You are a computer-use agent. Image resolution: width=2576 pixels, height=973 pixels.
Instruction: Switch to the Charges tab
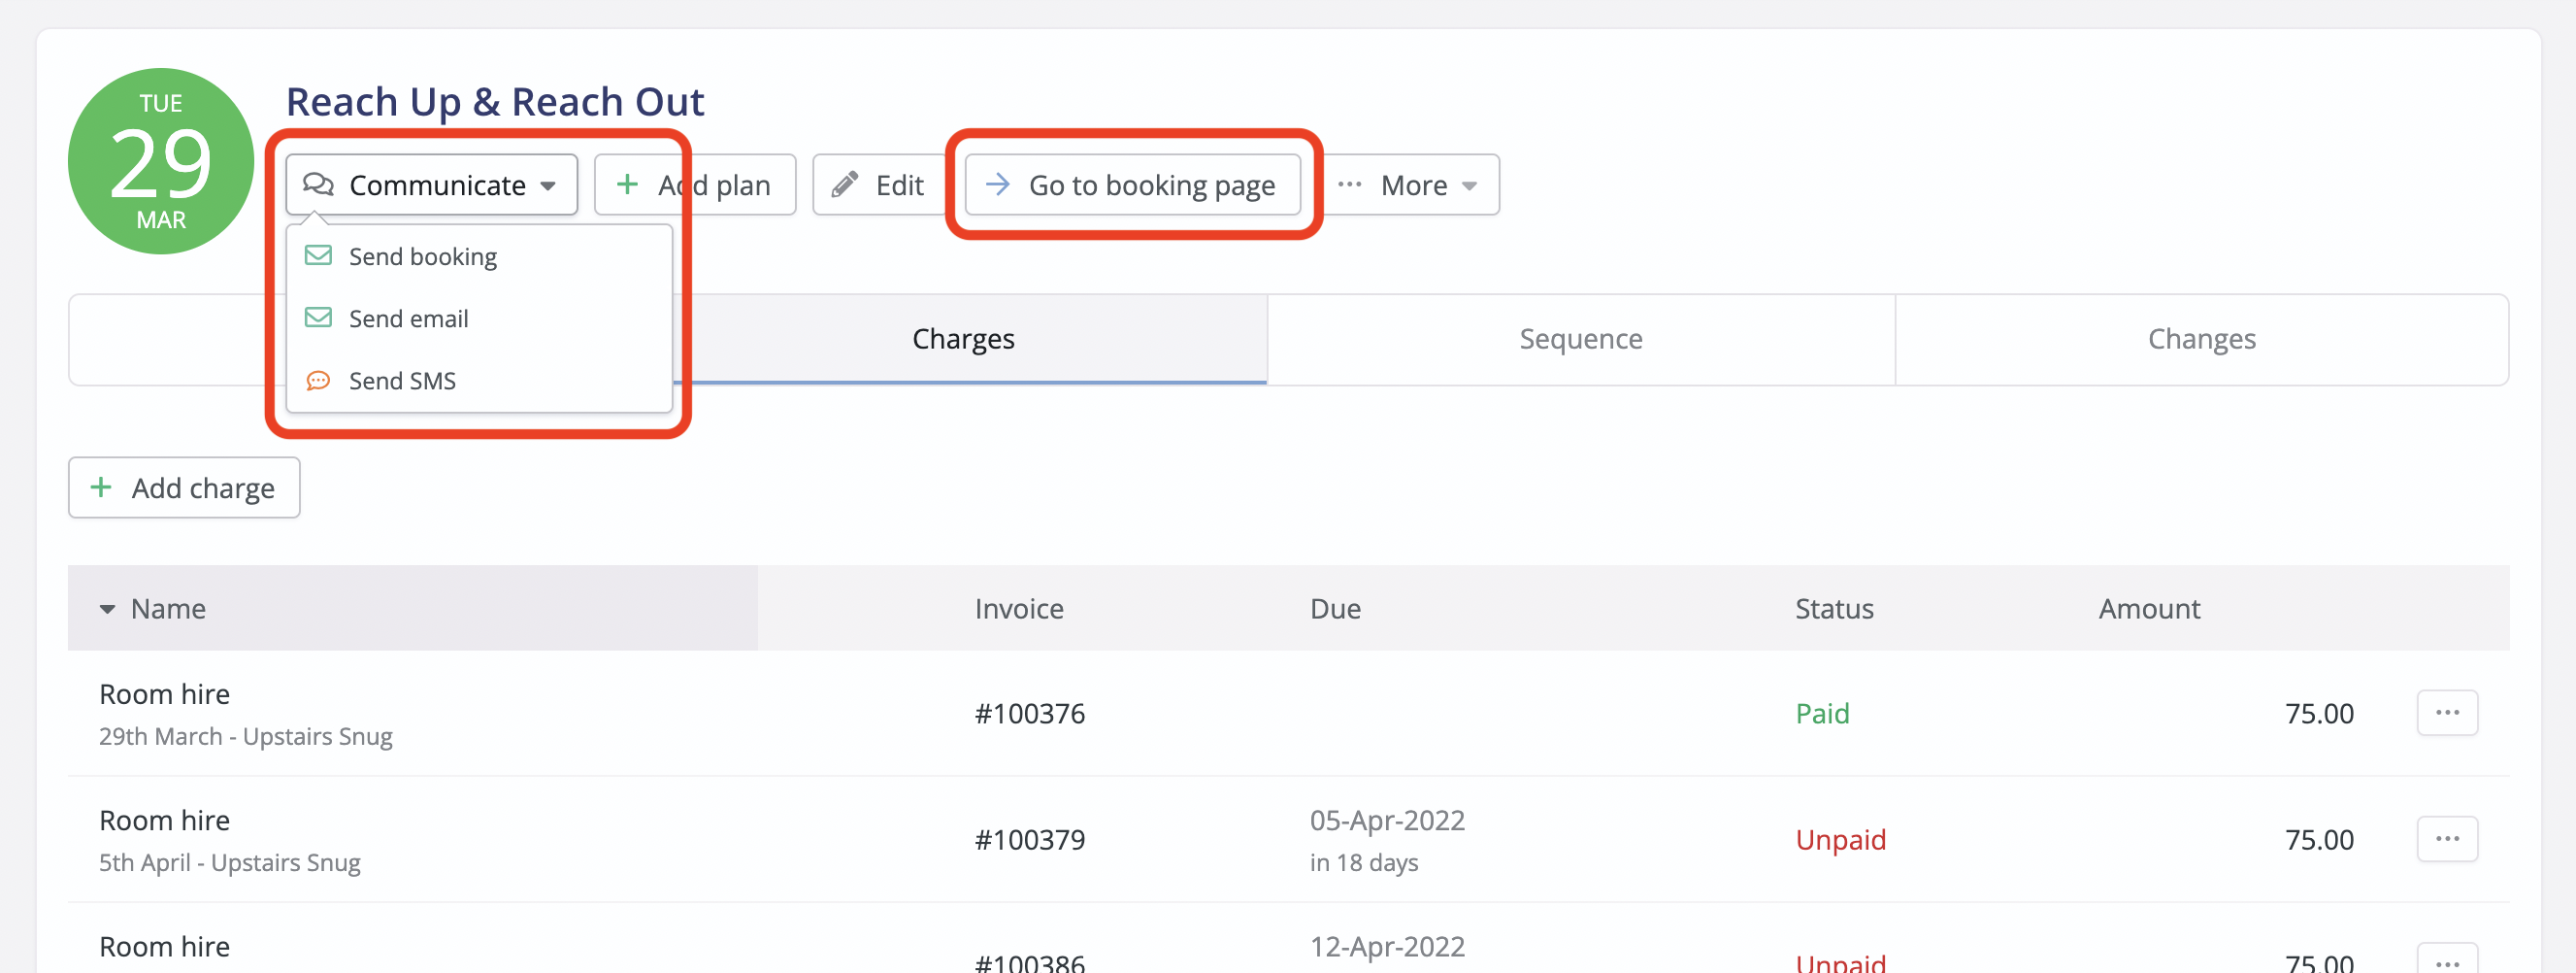click(x=963, y=339)
